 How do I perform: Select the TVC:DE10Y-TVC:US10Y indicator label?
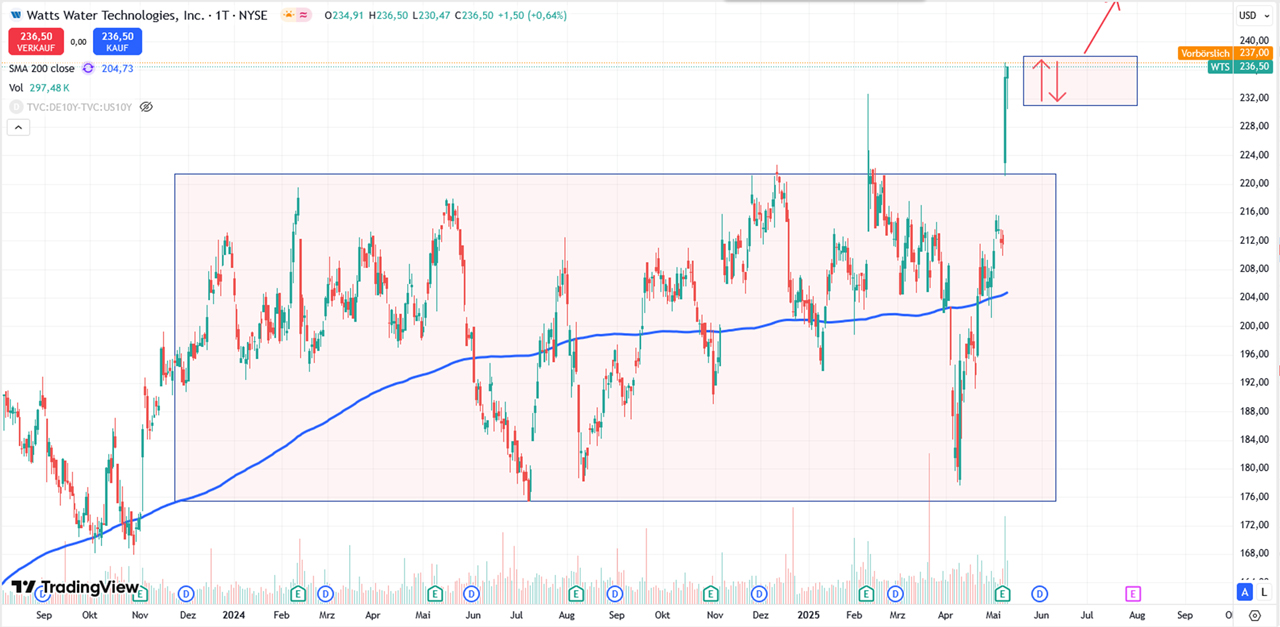tap(79, 106)
